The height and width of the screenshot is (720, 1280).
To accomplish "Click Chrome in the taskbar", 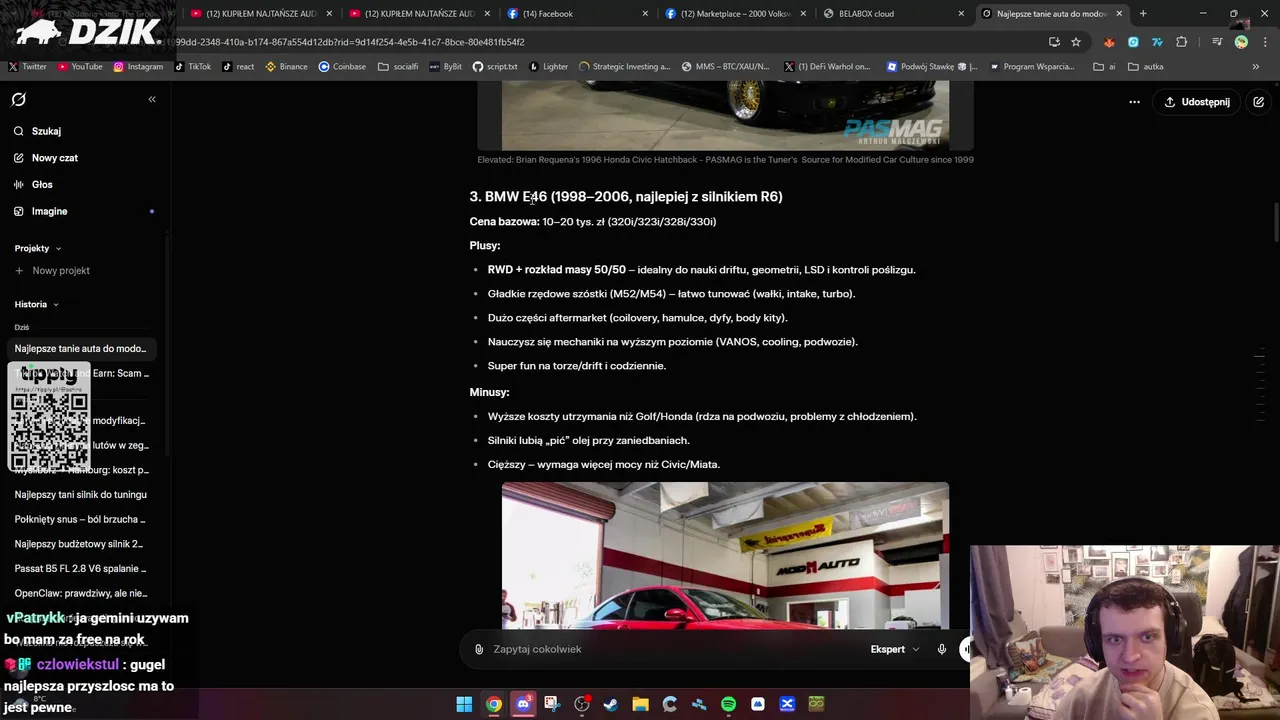I will [x=494, y=704].
